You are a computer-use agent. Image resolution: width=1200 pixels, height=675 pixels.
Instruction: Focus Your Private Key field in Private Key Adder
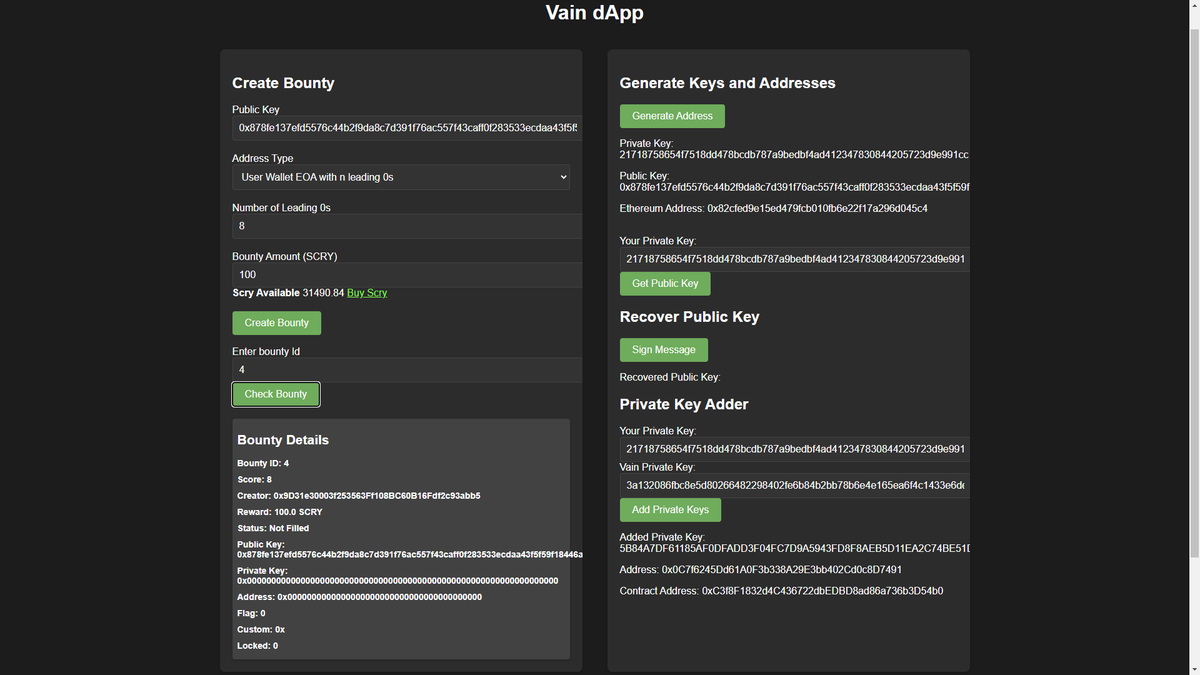pos(795,449)
